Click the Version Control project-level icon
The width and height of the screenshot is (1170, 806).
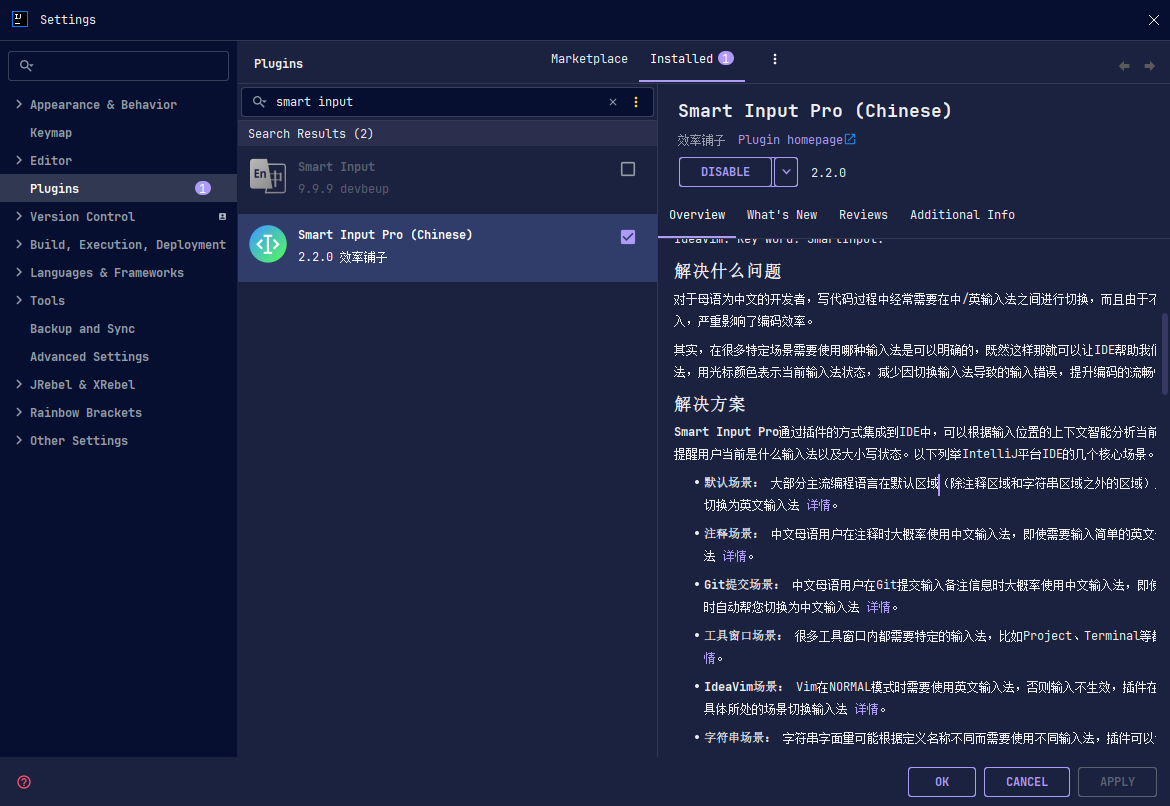pyautogui.click(x=222, y=216)
